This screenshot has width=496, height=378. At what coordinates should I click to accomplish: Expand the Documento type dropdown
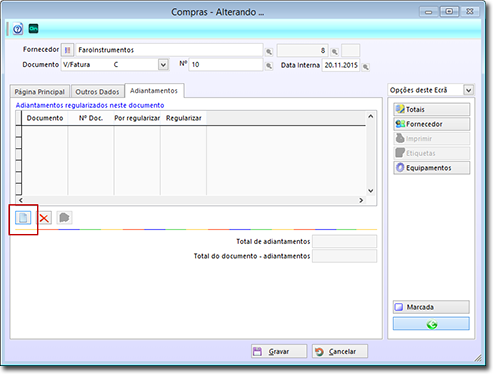163,64
